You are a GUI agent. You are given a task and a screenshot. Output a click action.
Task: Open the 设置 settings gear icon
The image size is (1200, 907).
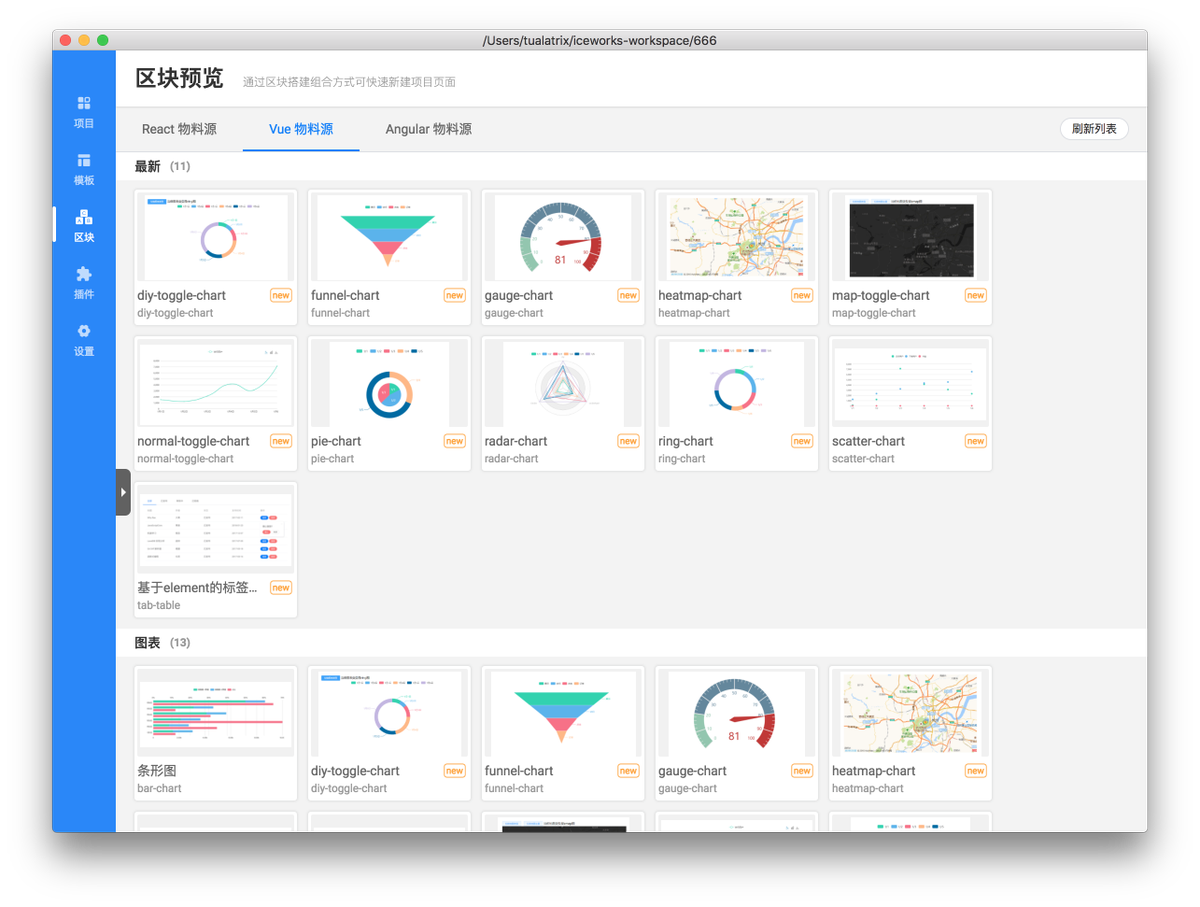coord(84,340)
